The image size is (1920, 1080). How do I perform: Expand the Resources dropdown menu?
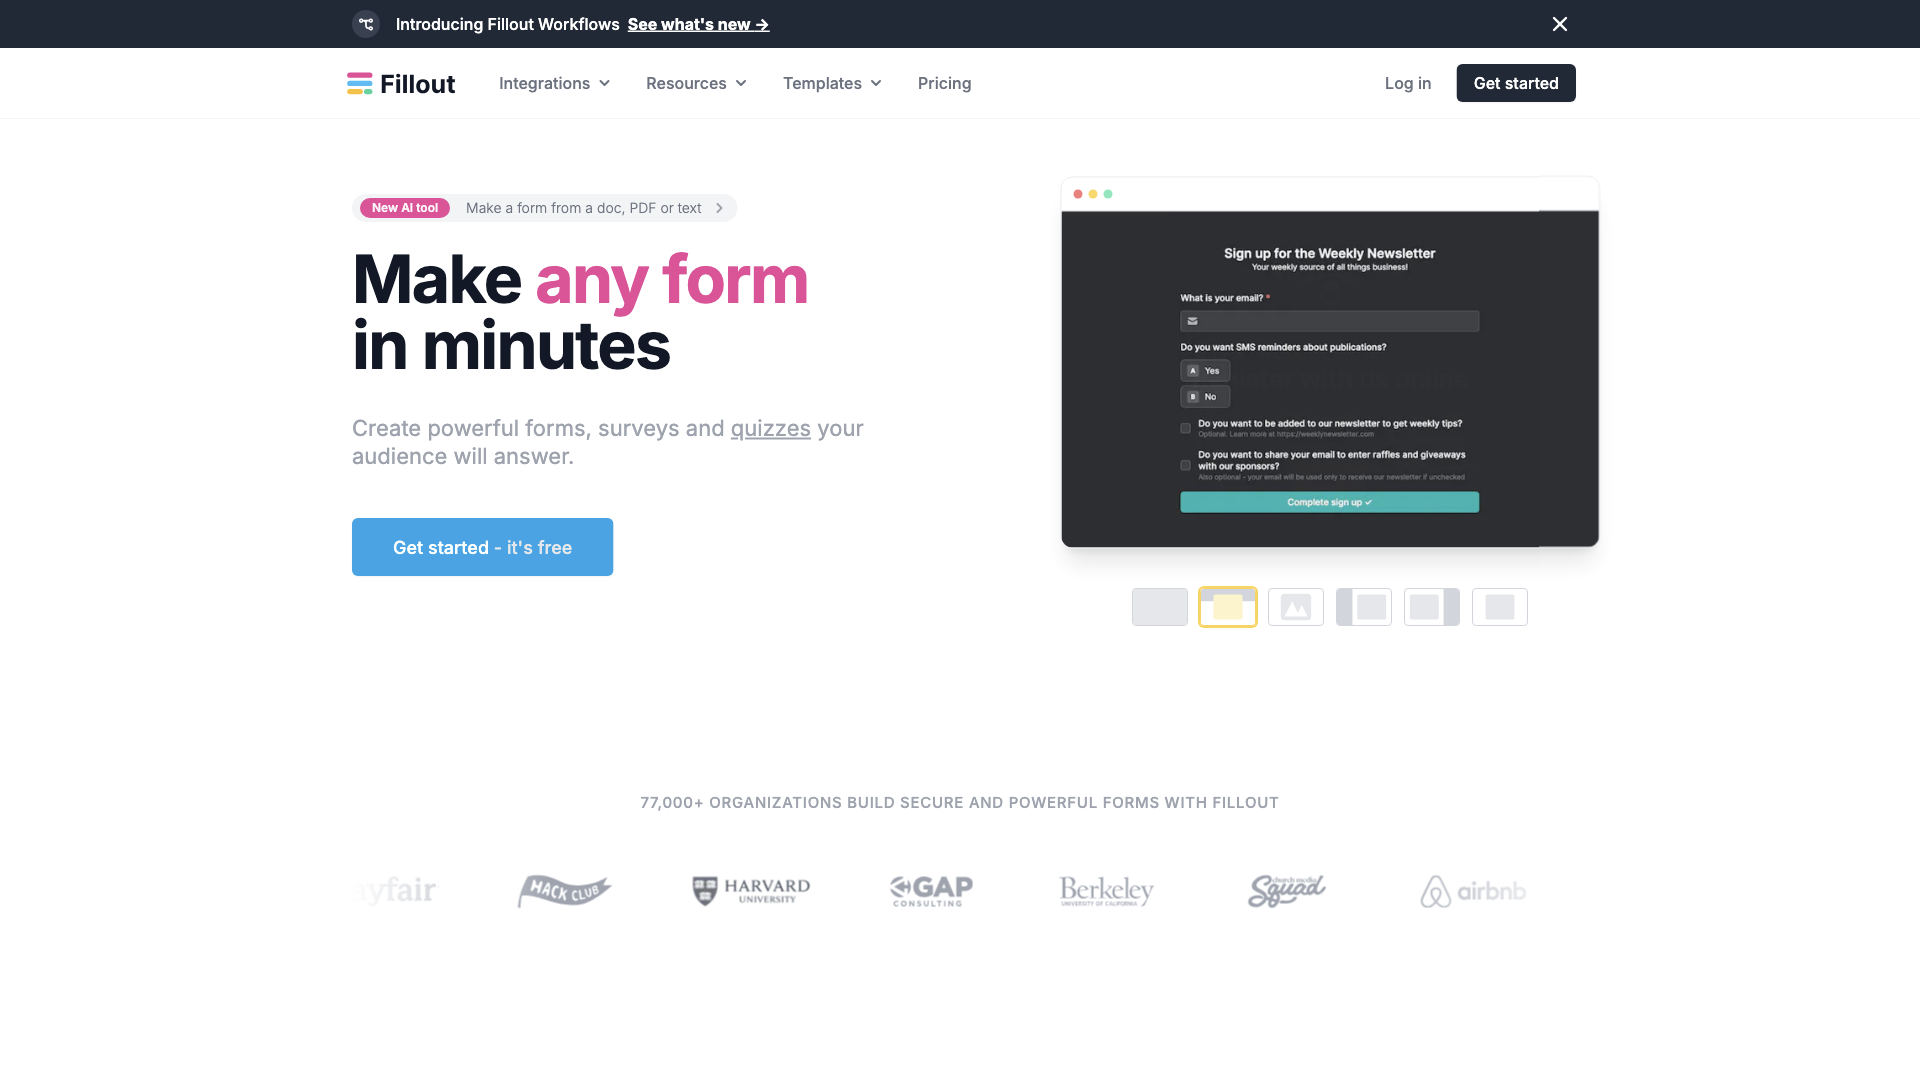coord(696,83)
